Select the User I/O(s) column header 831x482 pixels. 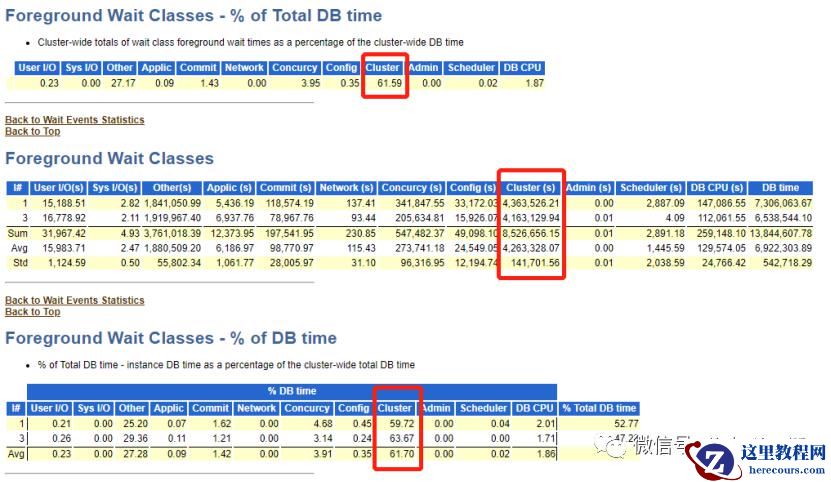58,188
